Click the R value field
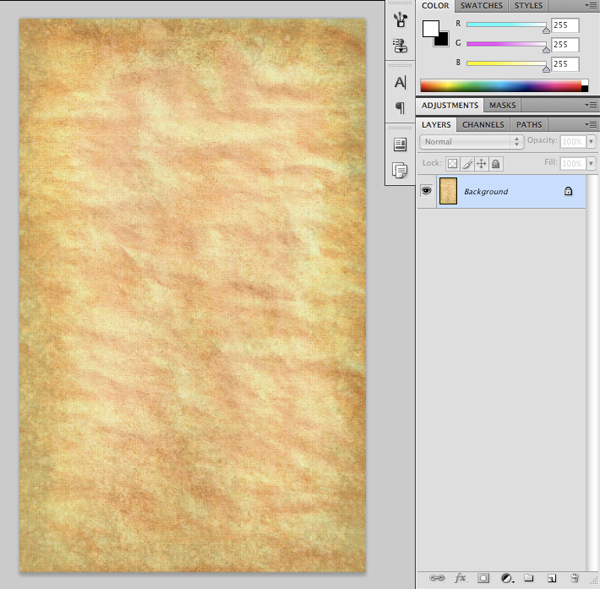This screenshot has height=589, width=600. (x=565, y=25)
